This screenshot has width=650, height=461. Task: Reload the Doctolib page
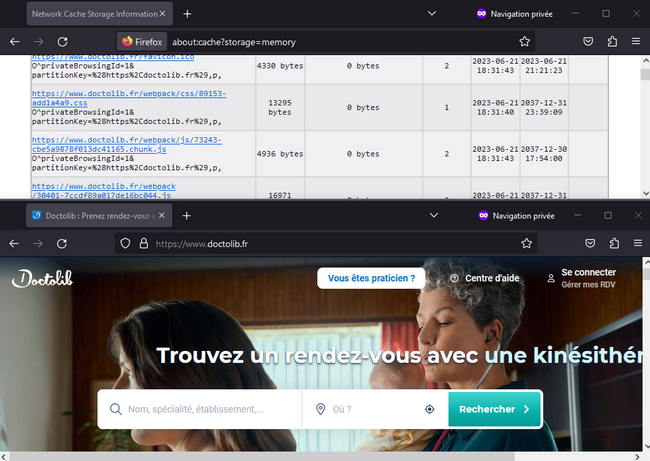[x=62, y=243]
